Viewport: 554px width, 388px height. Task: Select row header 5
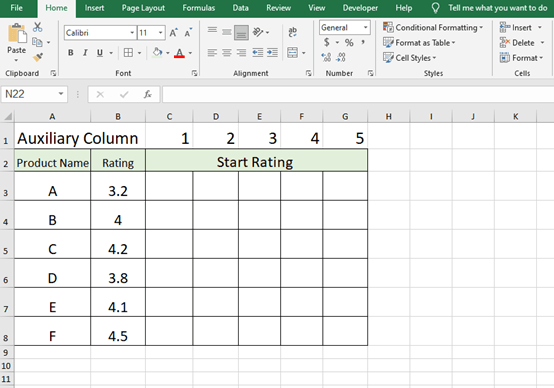click(7, 244)
